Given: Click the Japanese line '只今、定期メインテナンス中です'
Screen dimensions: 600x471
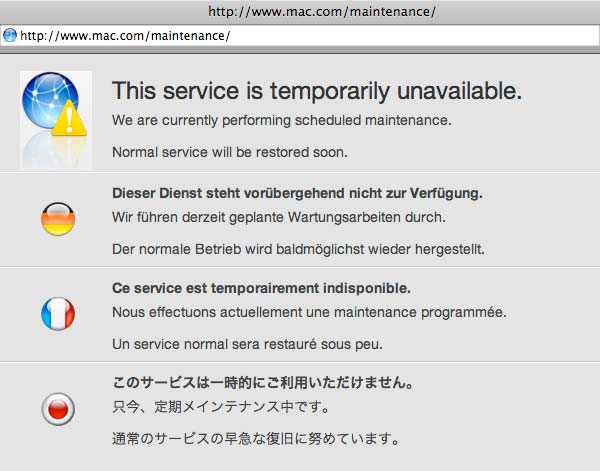Looking at the screenshot, I should point(218,407).
